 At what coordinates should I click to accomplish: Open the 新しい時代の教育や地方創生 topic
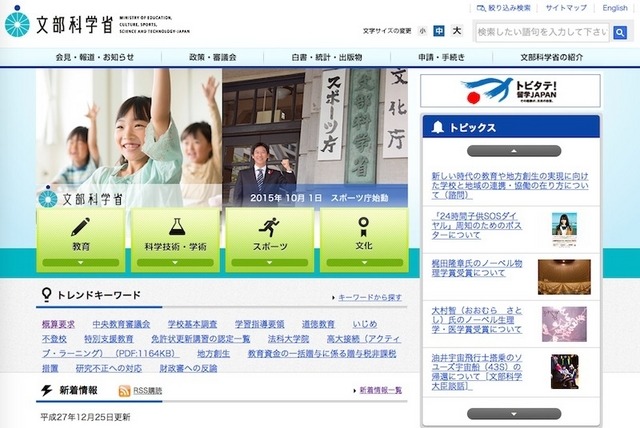(510, 186)
